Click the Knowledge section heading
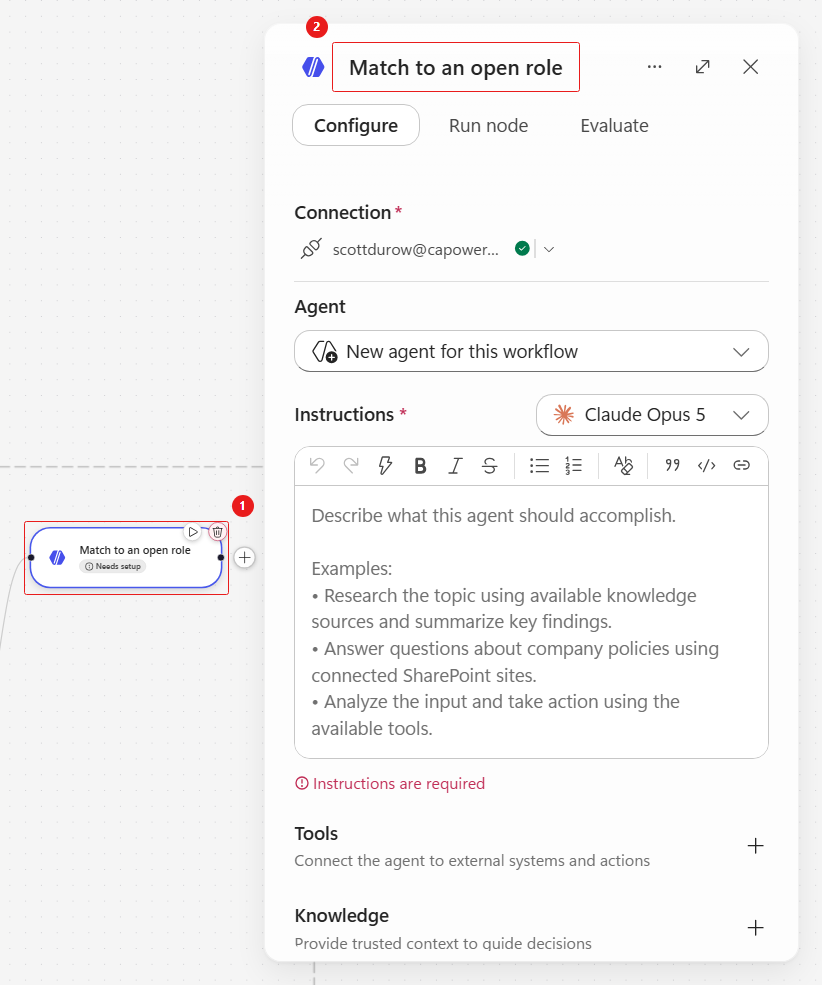Viewport: 822px width, 985px height. (x=342, y=916)
